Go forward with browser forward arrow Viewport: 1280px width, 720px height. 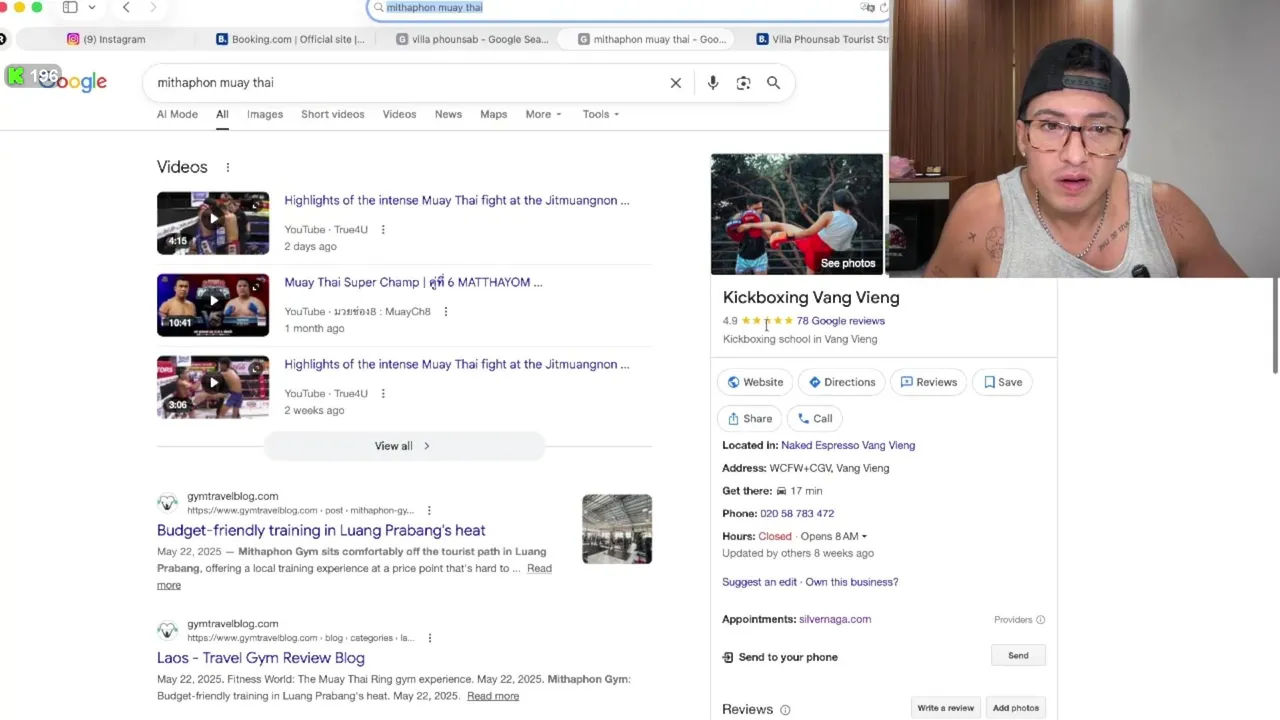[x=153, y=7]
